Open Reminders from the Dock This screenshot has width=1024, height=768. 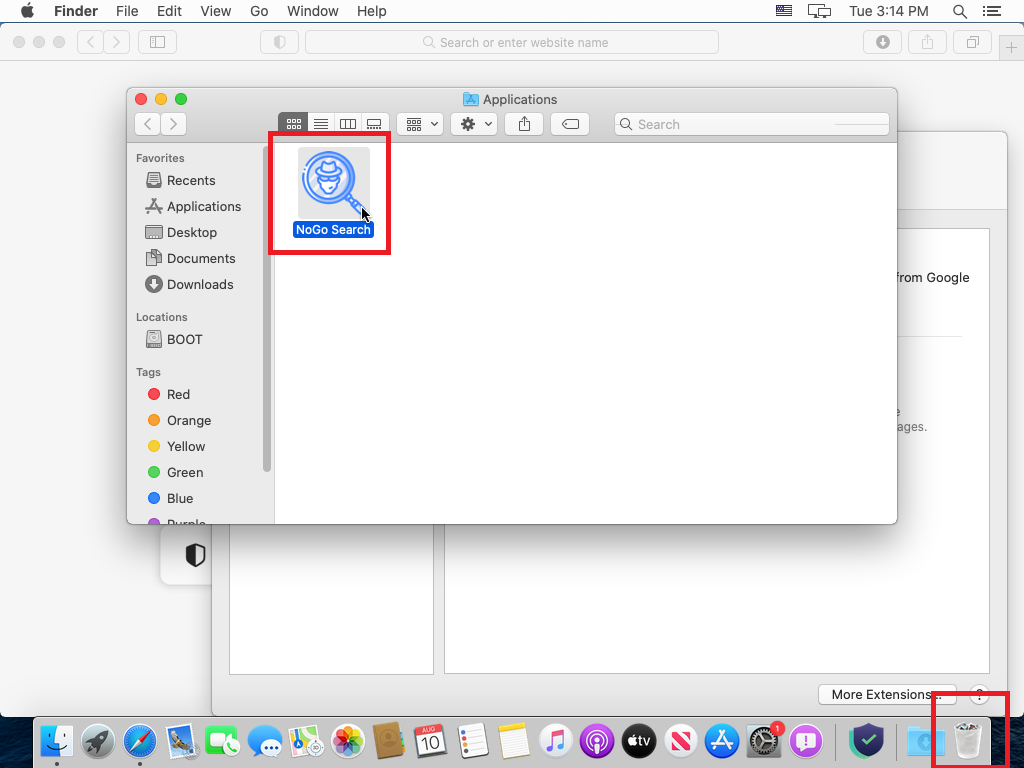[x=472, y=741]
